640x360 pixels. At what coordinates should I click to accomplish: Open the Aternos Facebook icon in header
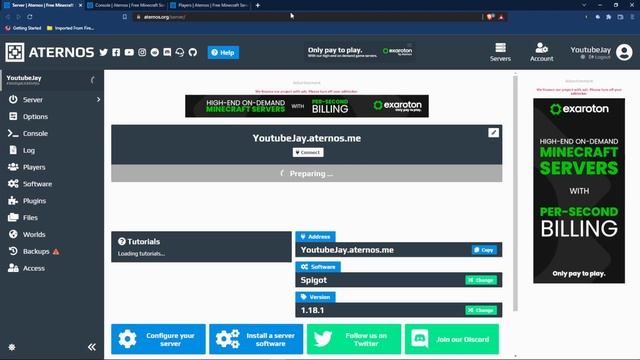click(x=116, y=52)
